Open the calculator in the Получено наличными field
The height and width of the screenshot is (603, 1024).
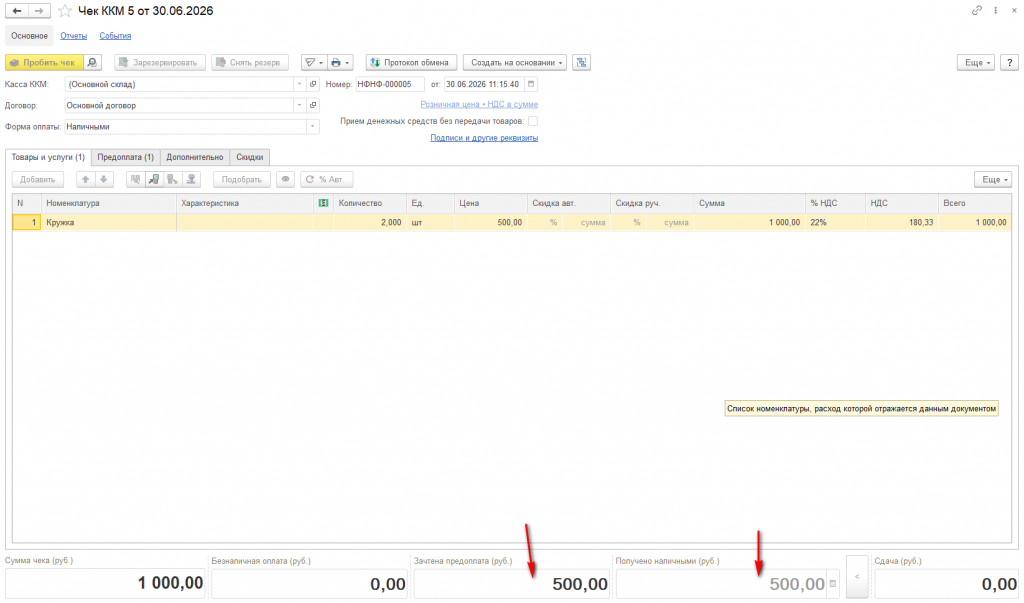[x=833, y=584]
